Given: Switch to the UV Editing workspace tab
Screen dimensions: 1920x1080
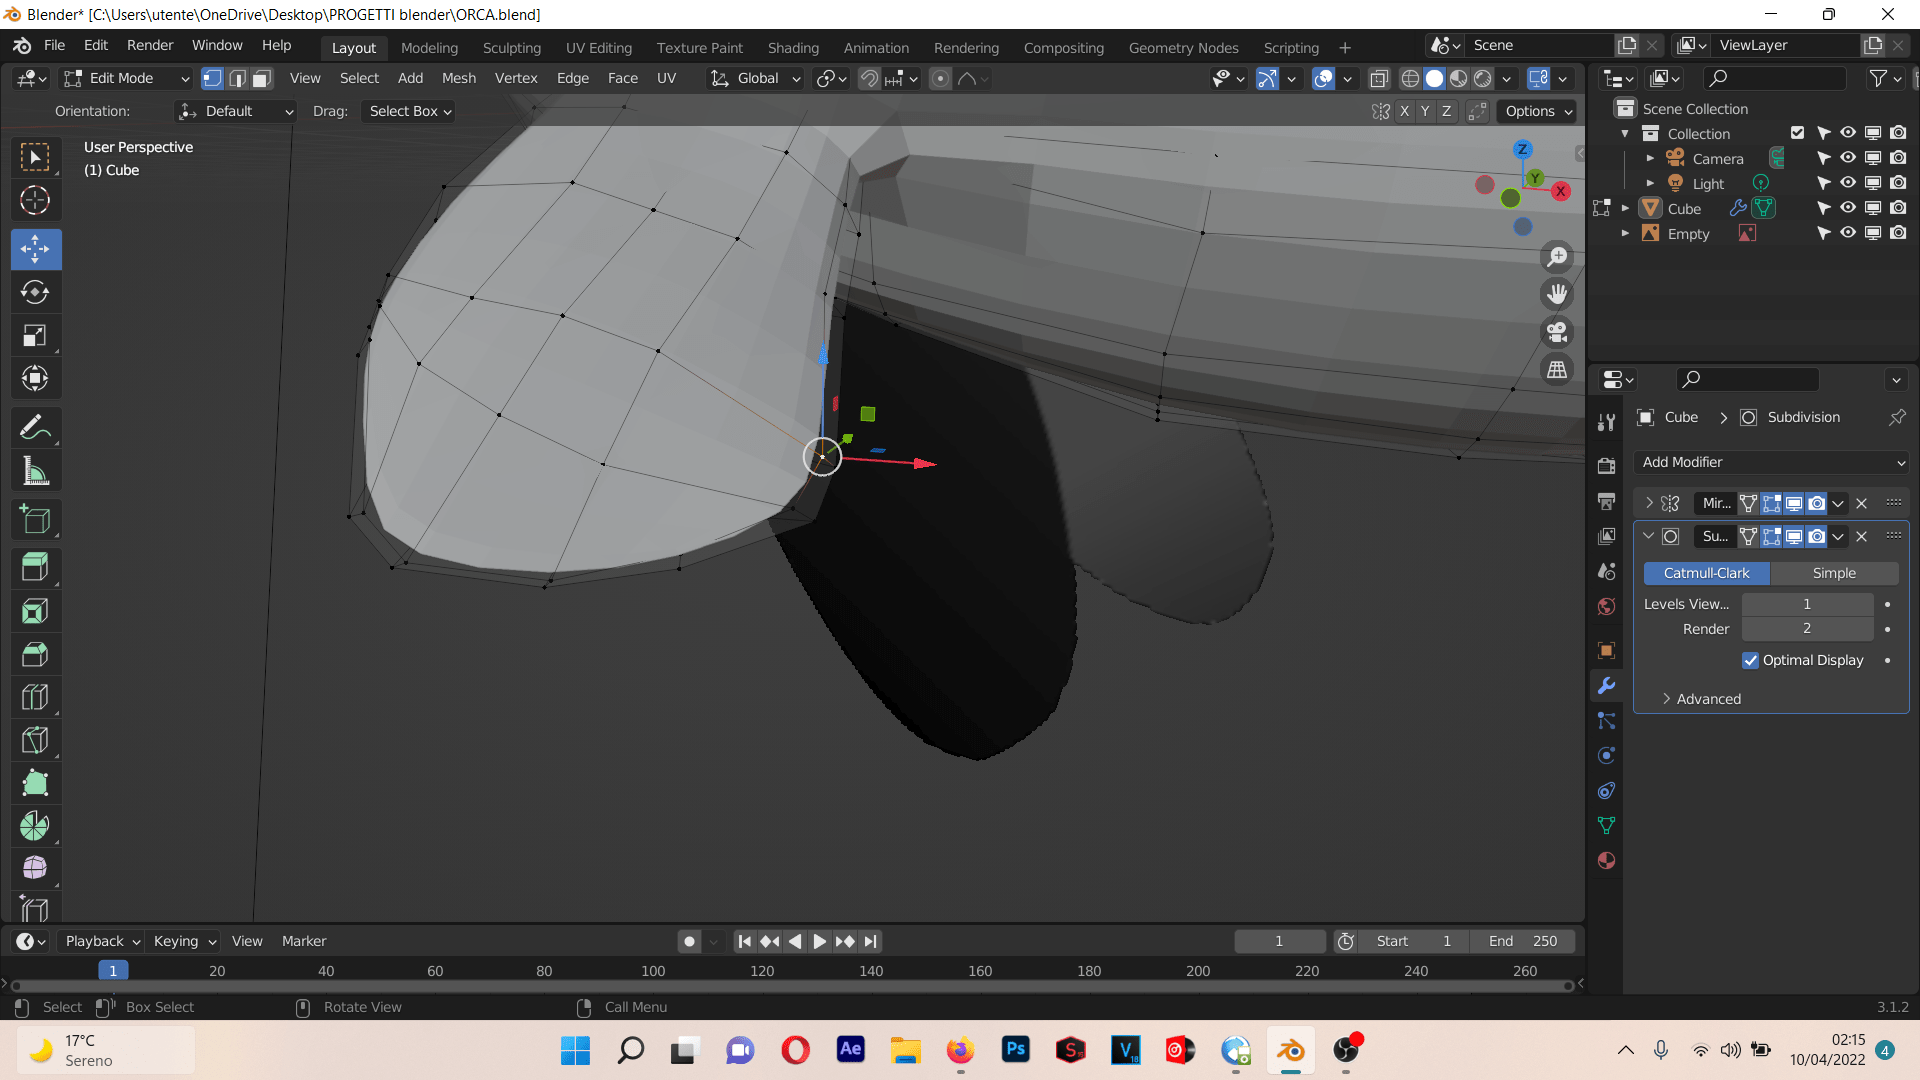Looking at the screenshot, I should [598, 48].
